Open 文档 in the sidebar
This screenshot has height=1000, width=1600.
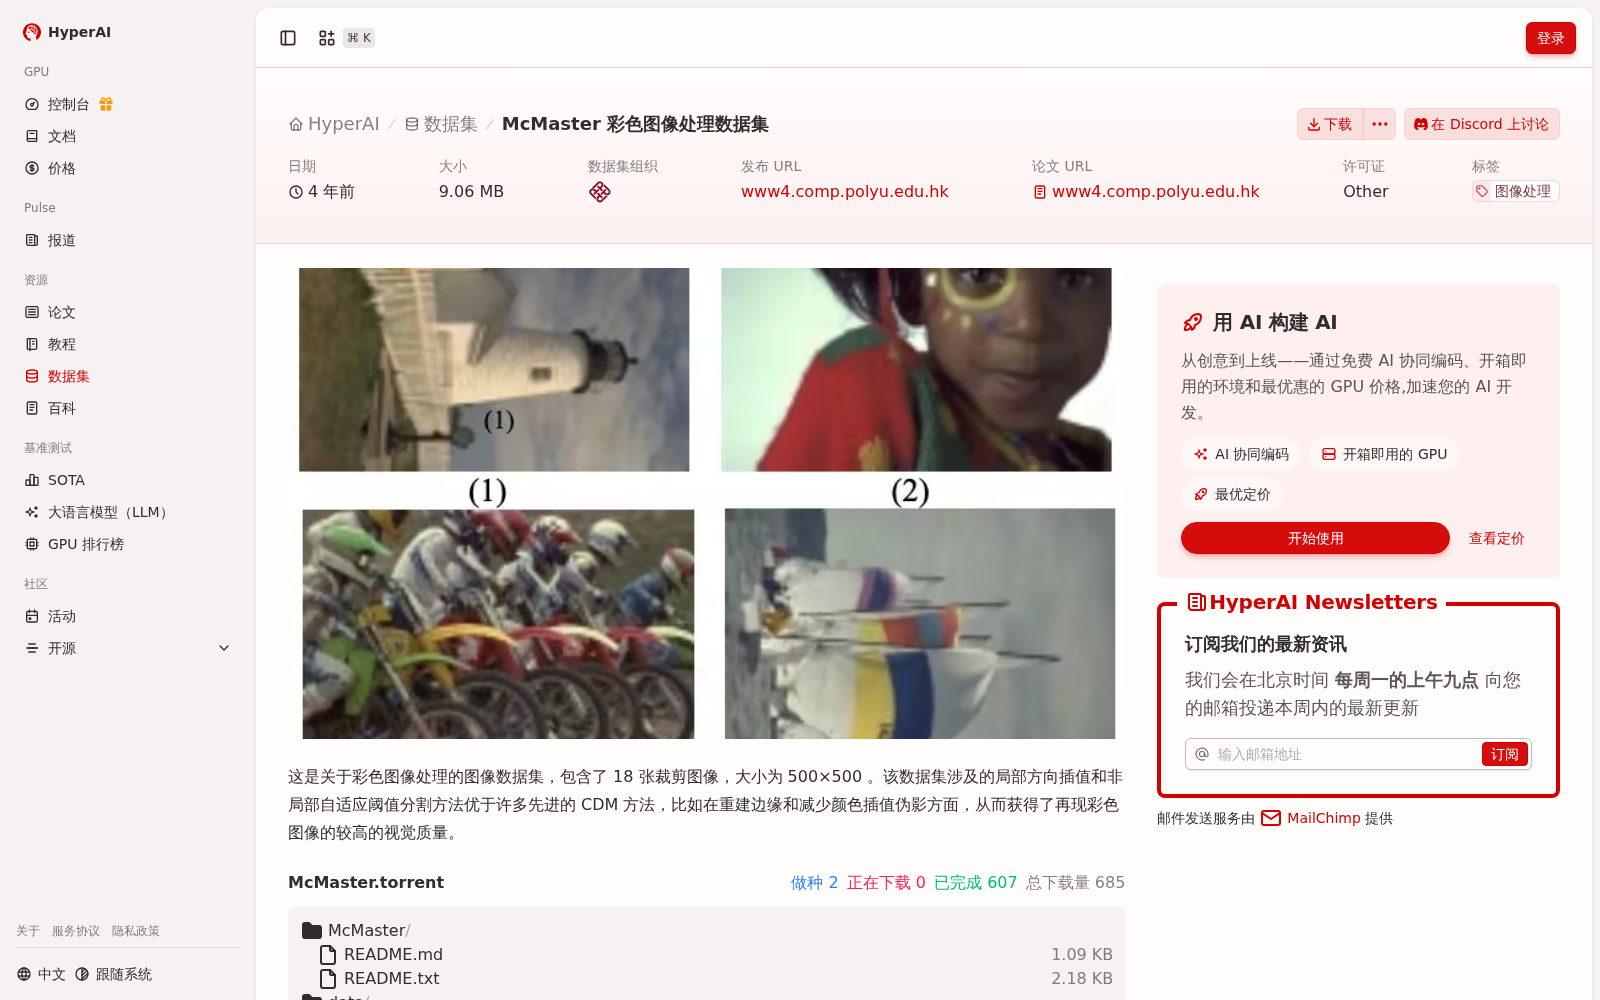coord(62,136)
